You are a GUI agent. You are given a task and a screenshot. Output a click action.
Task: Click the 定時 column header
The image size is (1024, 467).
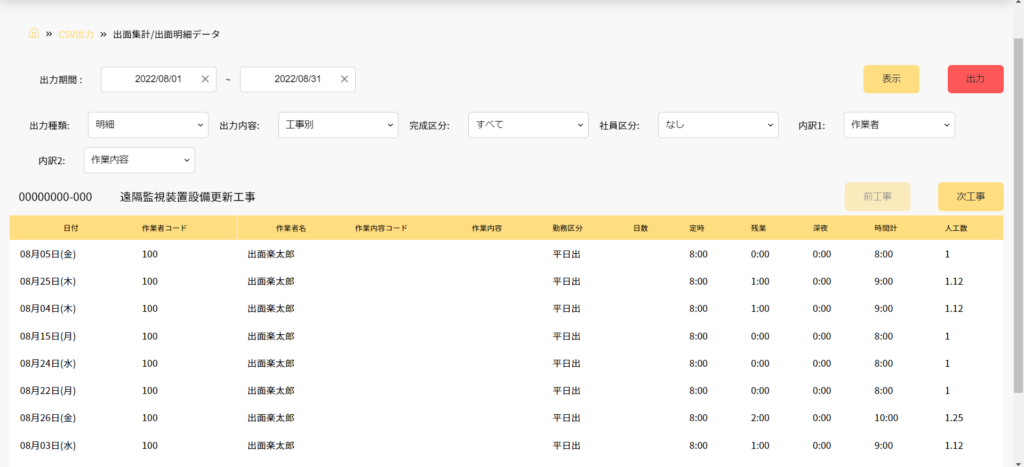697,229
